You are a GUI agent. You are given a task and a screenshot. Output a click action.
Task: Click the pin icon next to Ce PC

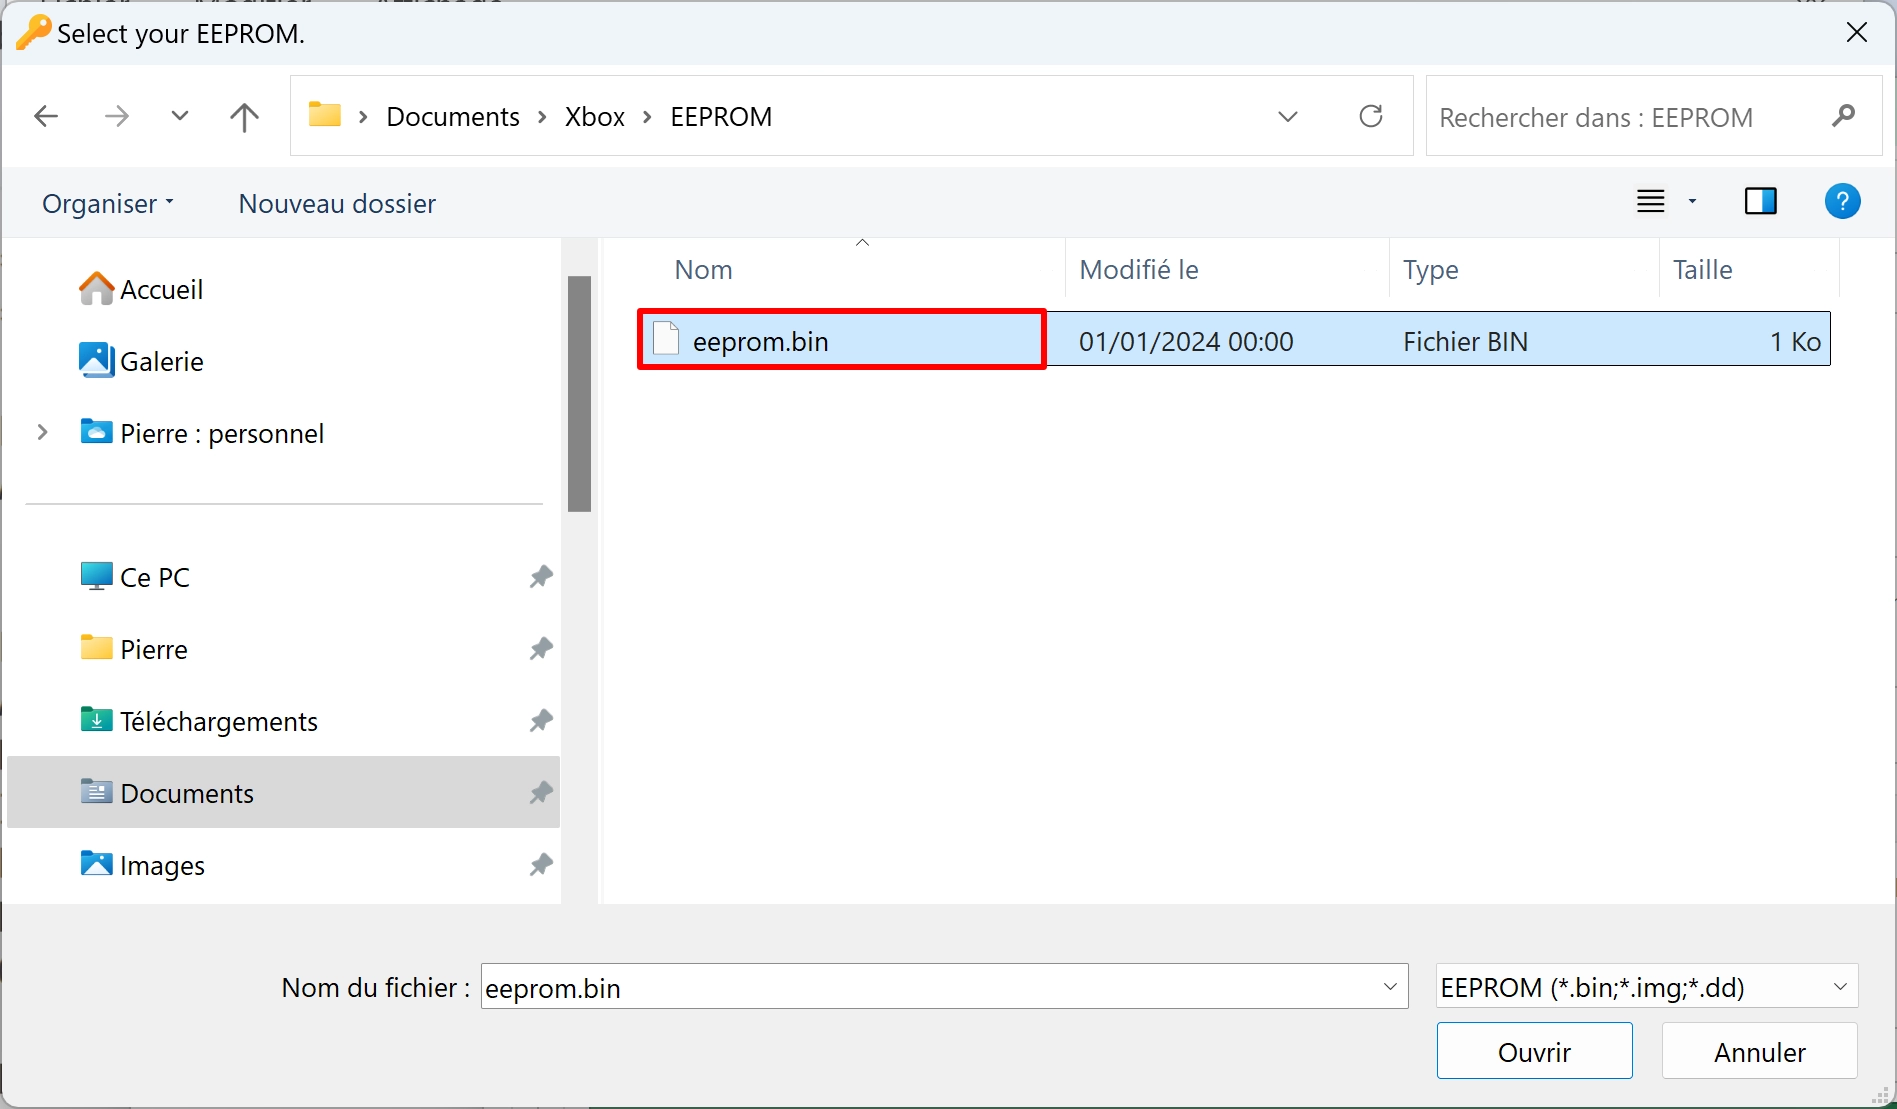[541, 577]
